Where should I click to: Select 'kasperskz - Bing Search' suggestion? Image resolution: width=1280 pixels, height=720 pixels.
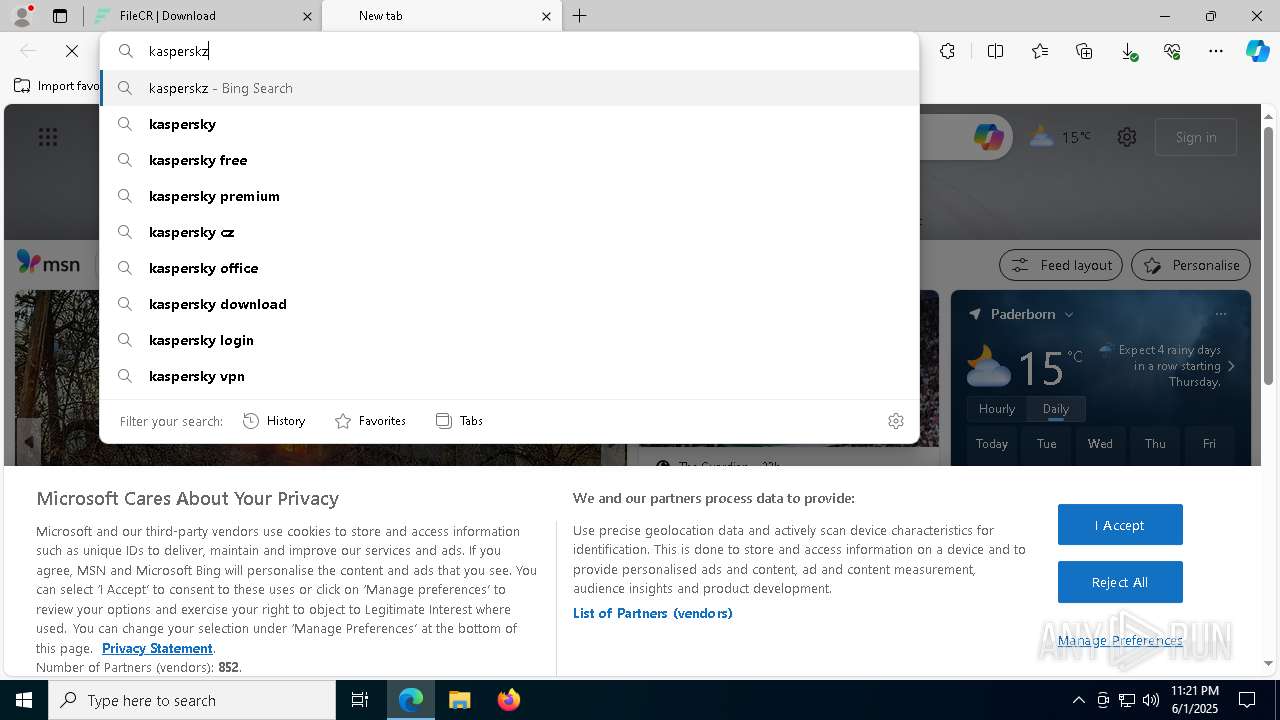click(510, 88)
